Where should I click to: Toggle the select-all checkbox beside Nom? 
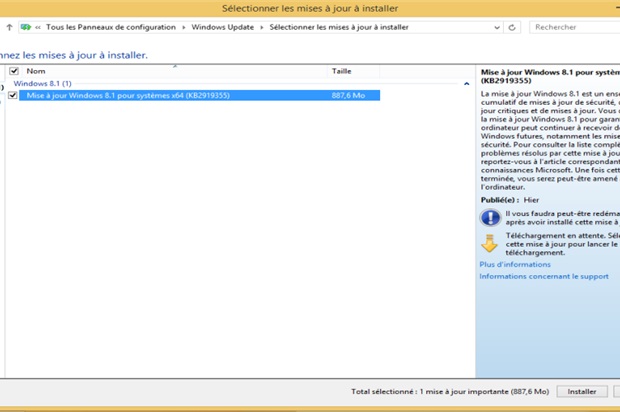pos(14,71)
